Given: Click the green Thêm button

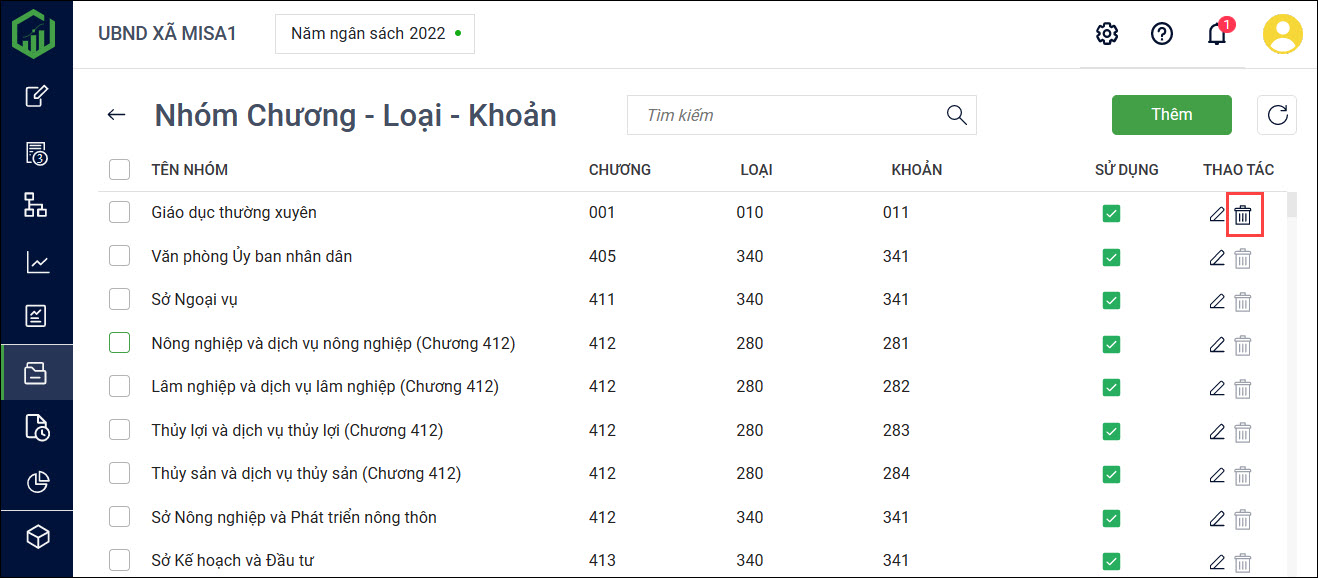Looking at the screenshot, I should 1171,115.
